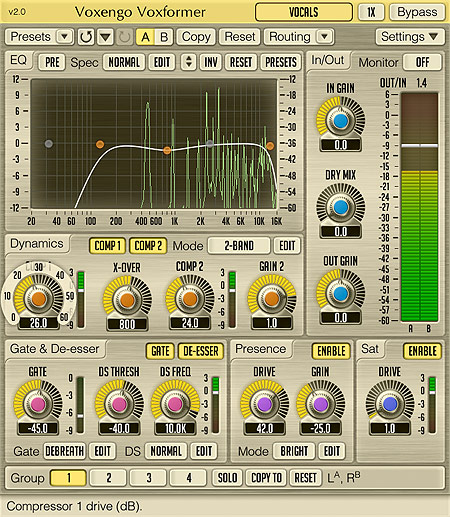Open the EQ PRESETS menu
Screen dimensions: 450x517
pyautogui.click(x=281, y=62)
